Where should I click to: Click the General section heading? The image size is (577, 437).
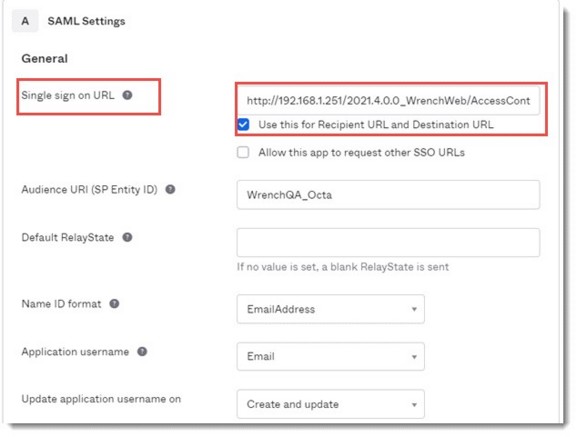(45, 58)
